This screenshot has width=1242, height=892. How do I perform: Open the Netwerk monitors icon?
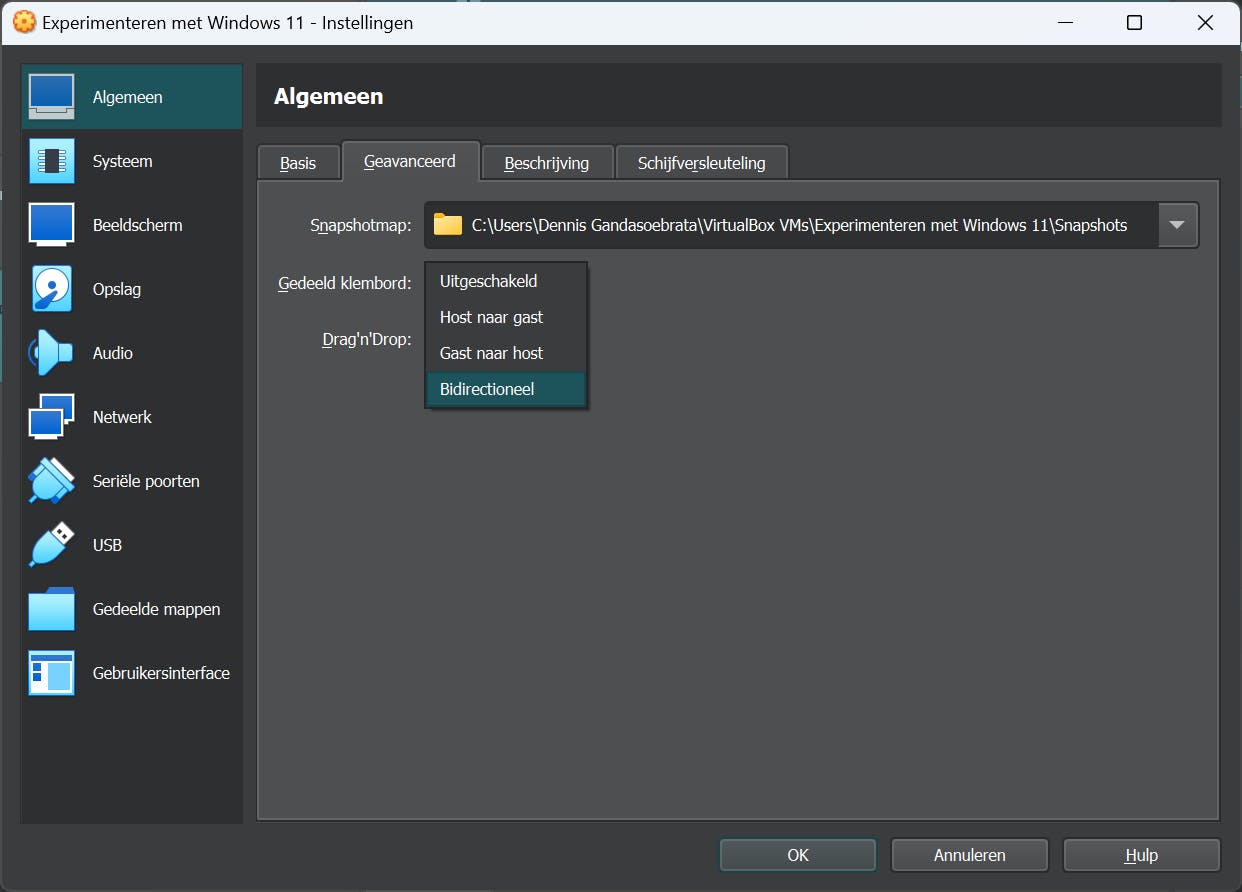tap(51, 417)
